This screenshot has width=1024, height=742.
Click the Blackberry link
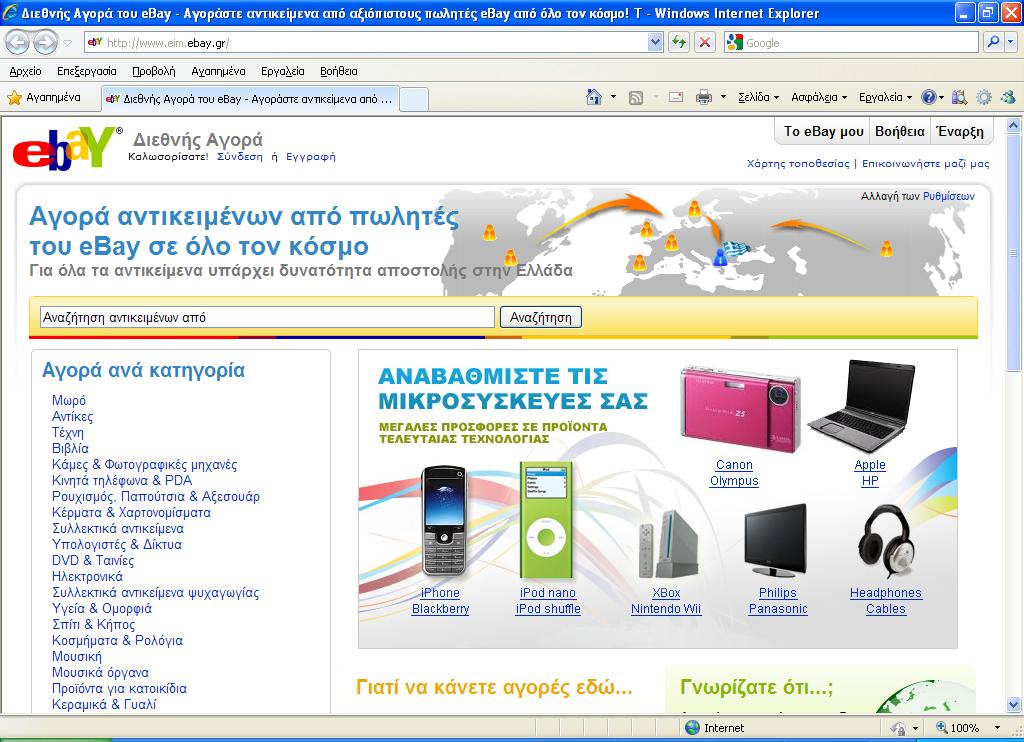pyautogui.click(x=440, y=609)
